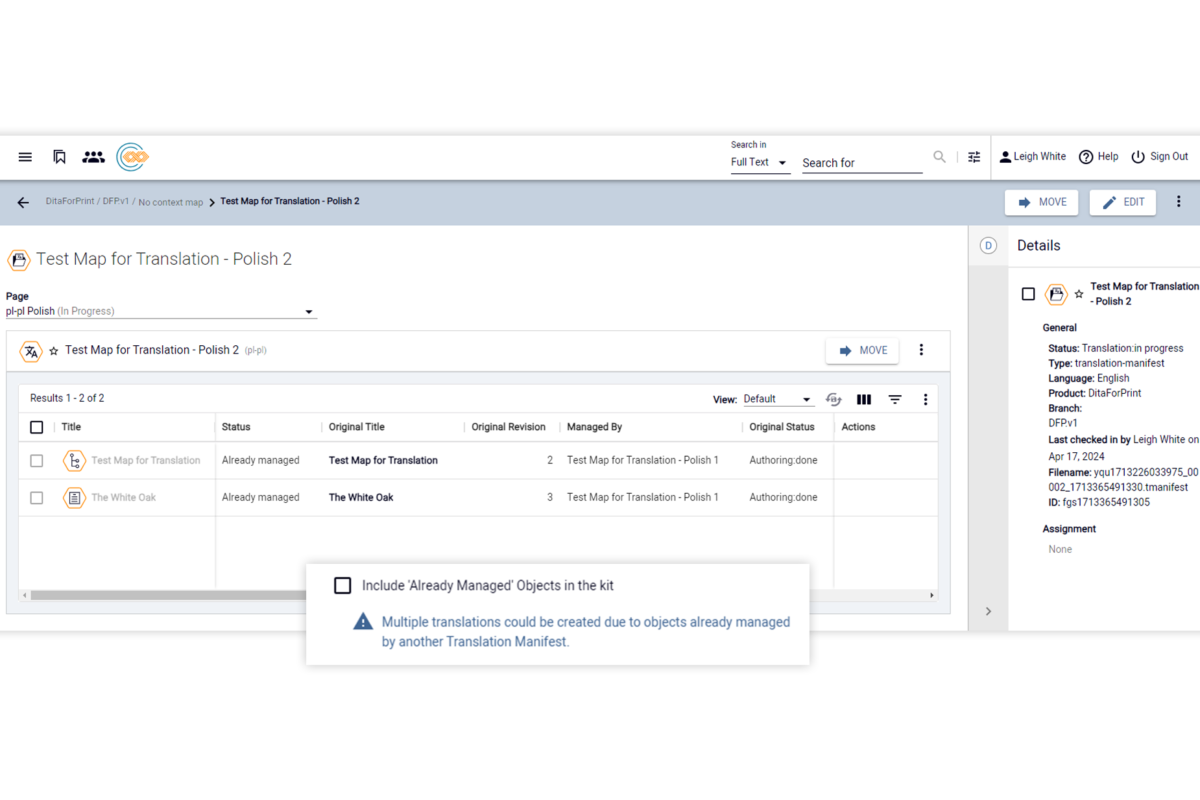Sort by the Status column header
Image resolution: width=1200 pixels, height=800 pixels.
[236, 427]
